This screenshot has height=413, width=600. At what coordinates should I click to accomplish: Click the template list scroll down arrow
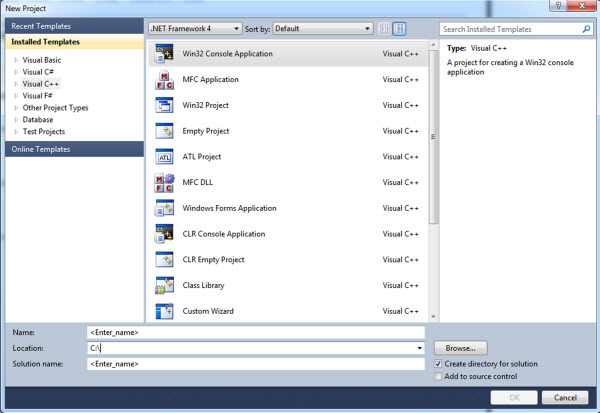pos(433,317)
